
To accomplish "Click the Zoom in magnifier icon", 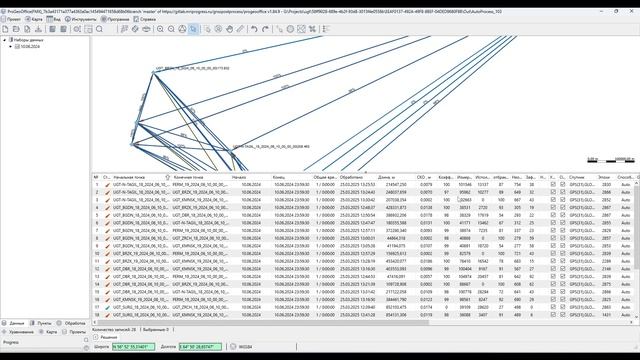I will coord(160,29).
